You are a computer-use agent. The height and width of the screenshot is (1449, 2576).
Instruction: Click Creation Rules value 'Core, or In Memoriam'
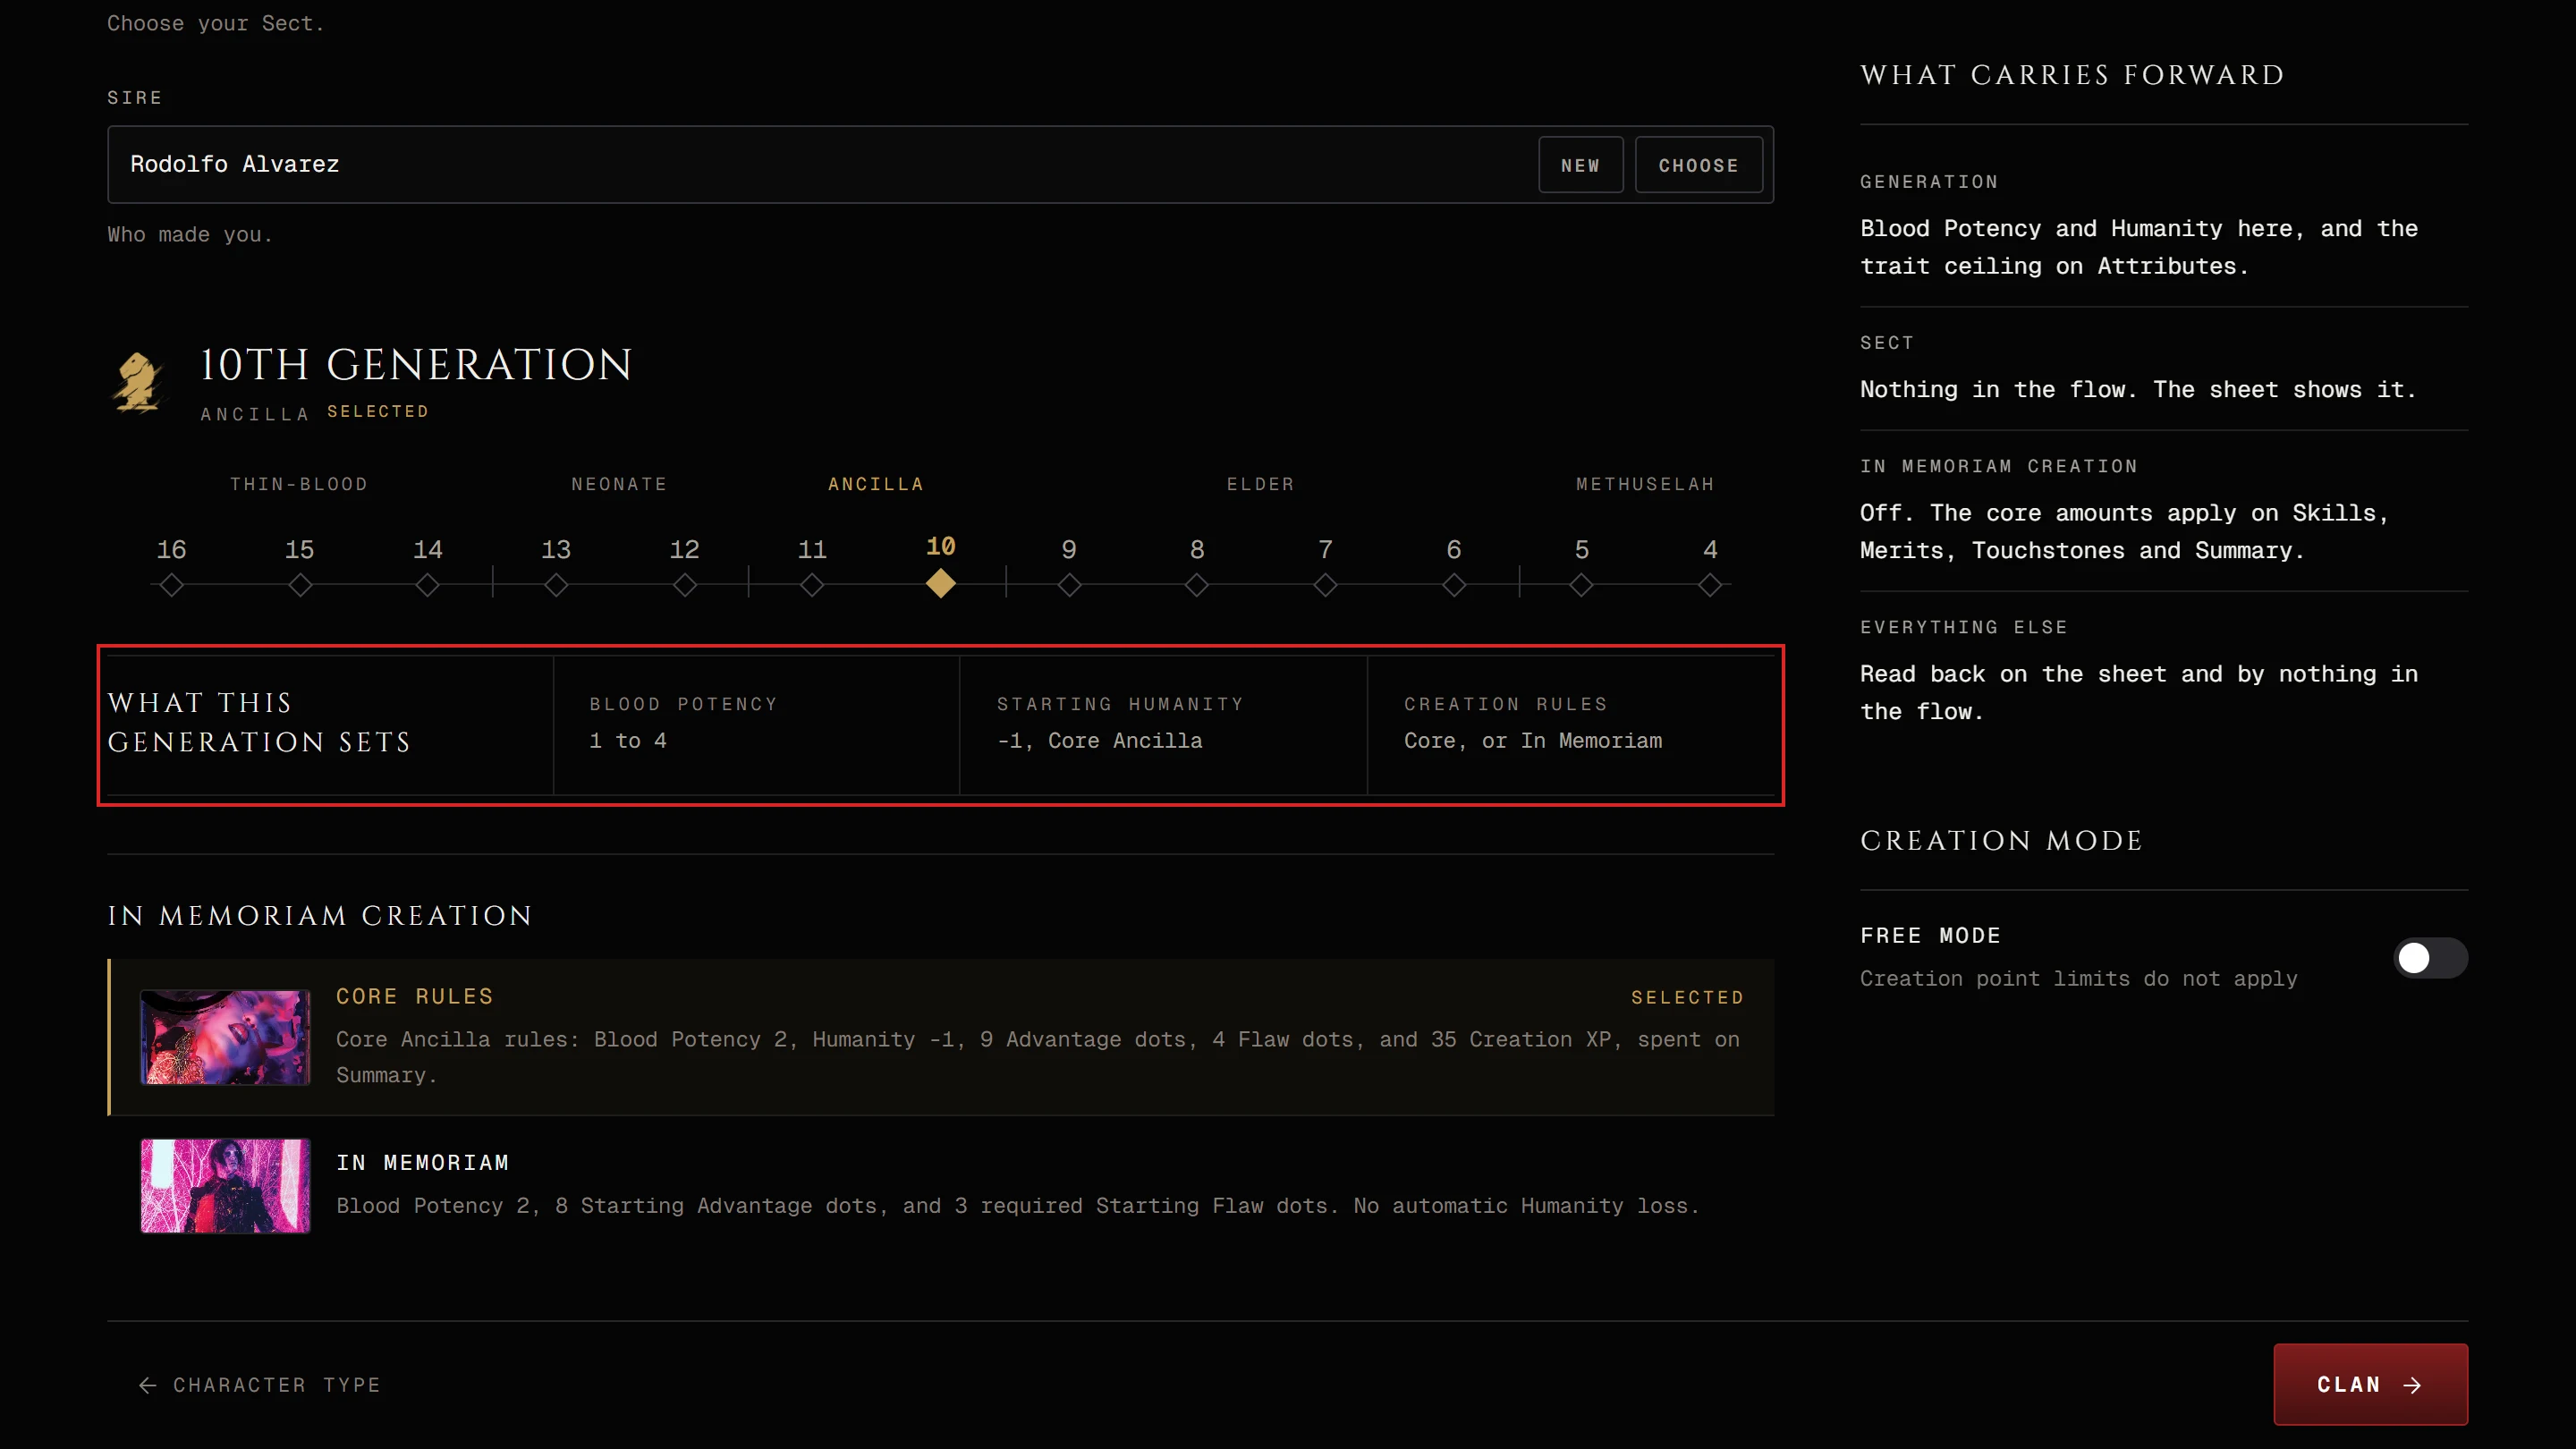coord(1533,740)
